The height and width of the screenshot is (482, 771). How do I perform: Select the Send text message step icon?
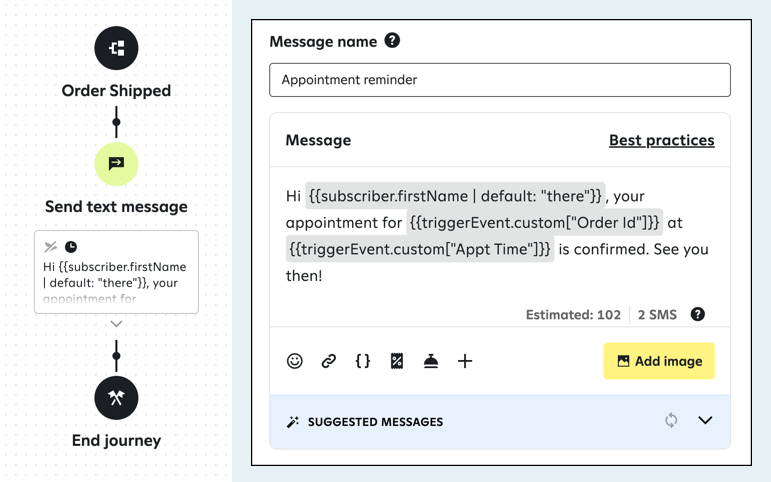coord(116,164)
